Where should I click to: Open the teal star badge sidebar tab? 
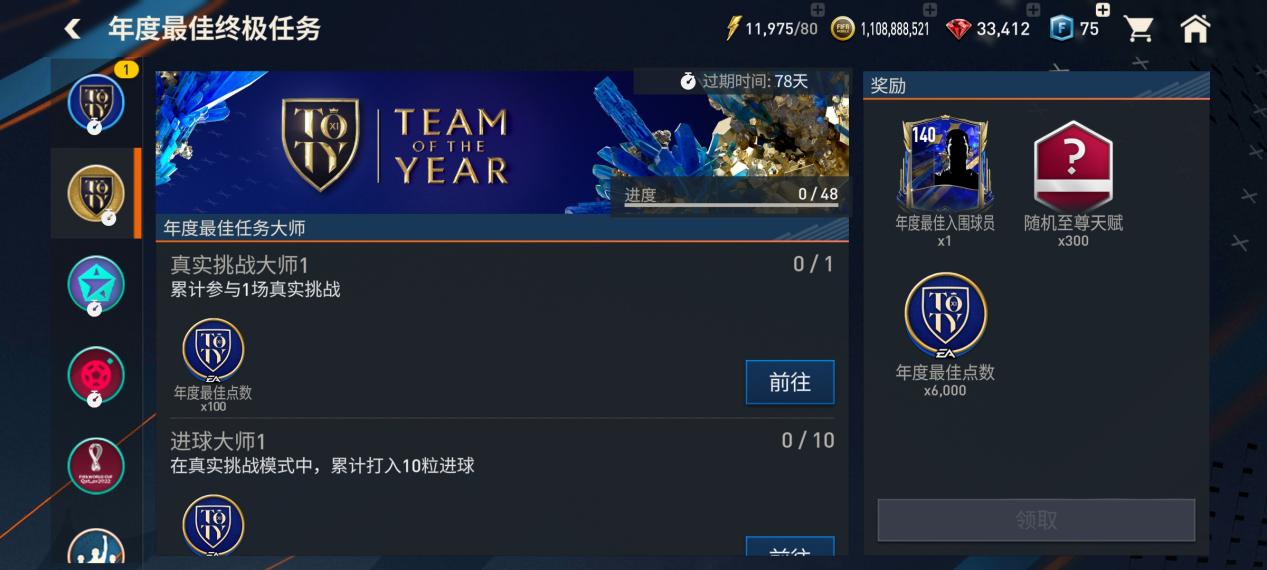click(96, 284)
